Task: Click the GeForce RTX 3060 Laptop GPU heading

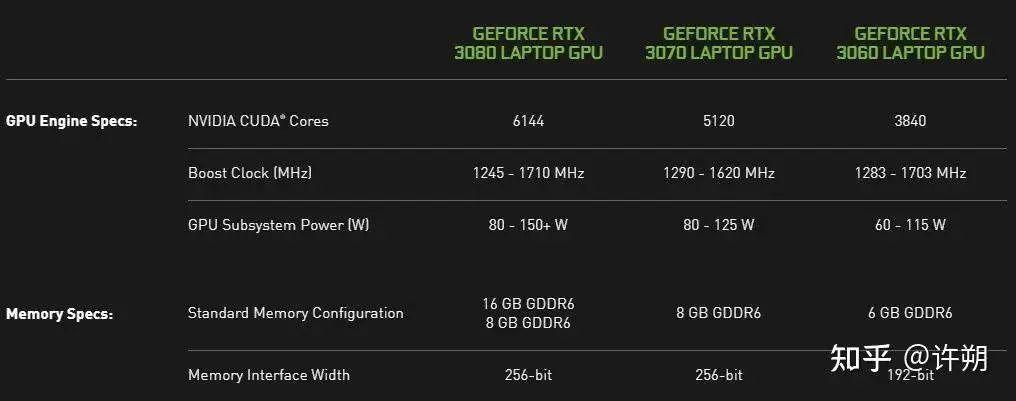Action: pos(910,43)
